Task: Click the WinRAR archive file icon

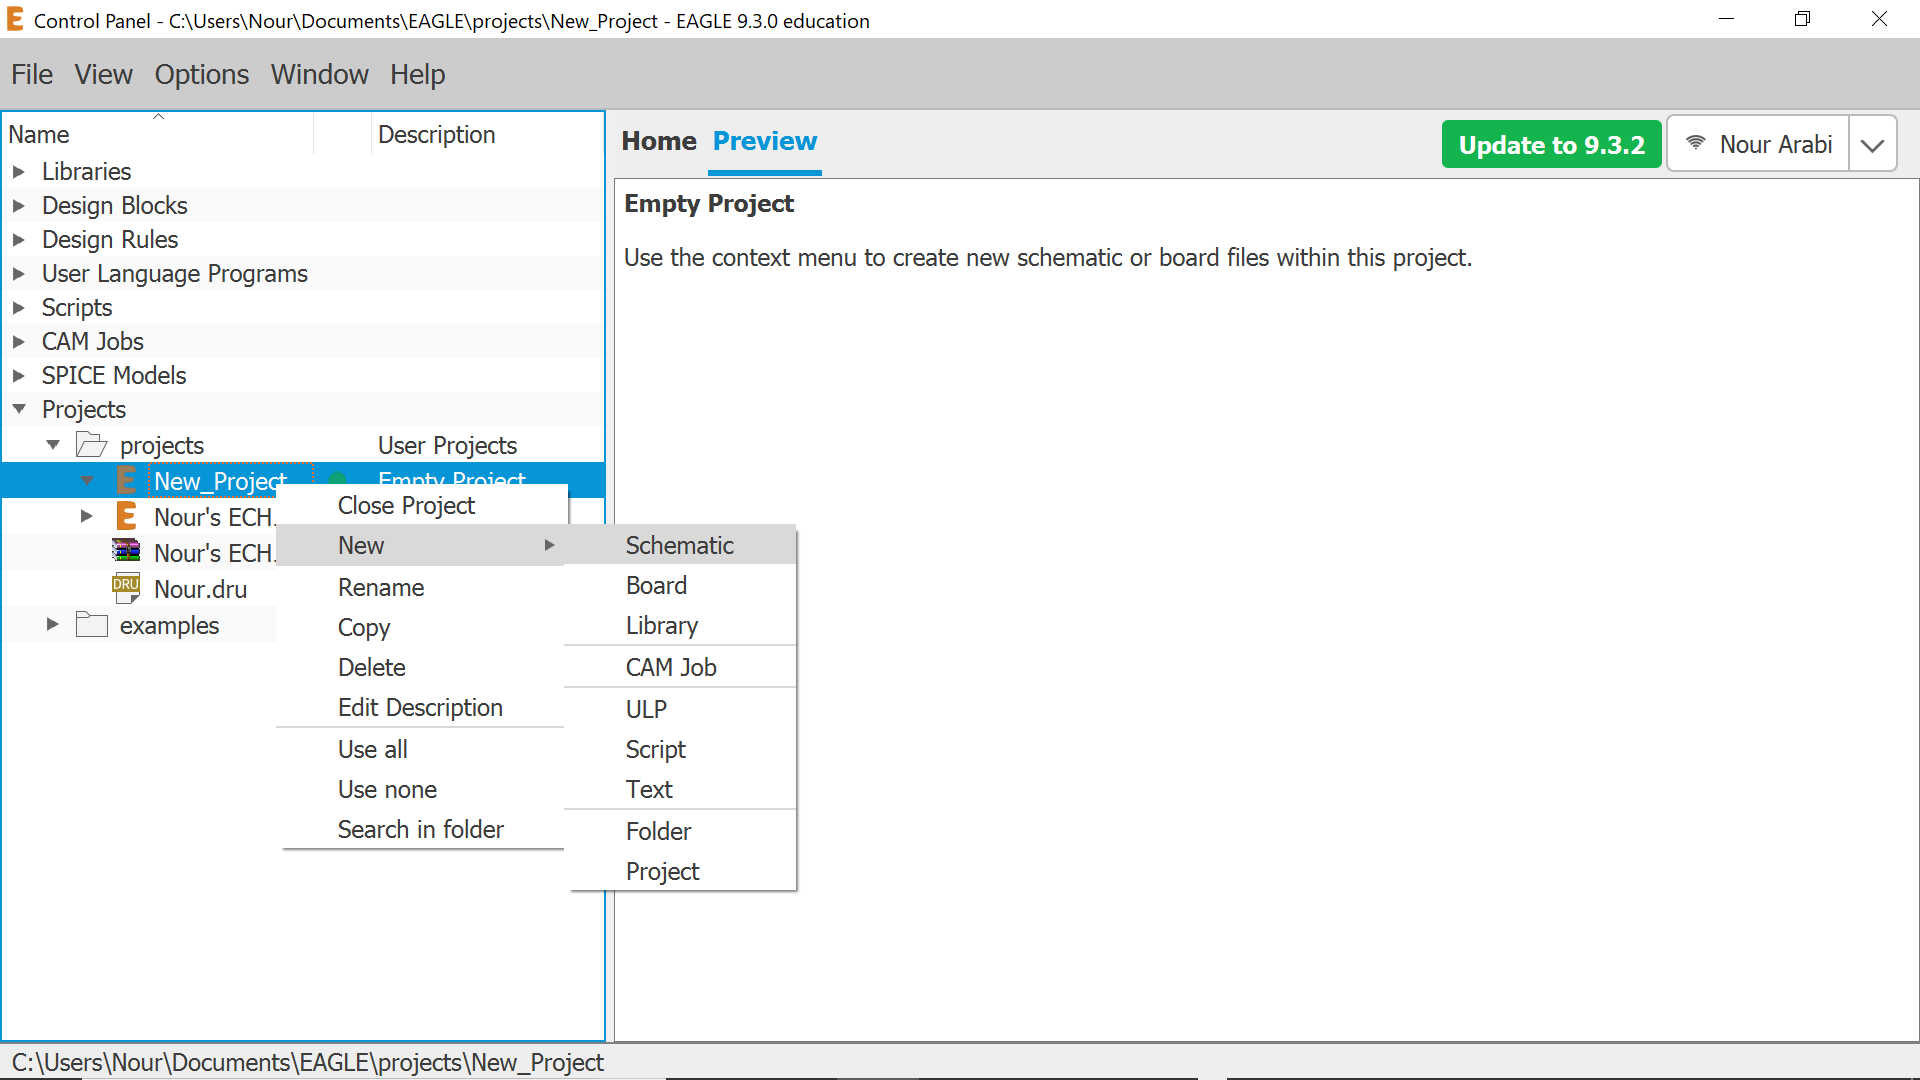Action: point(126,552)
